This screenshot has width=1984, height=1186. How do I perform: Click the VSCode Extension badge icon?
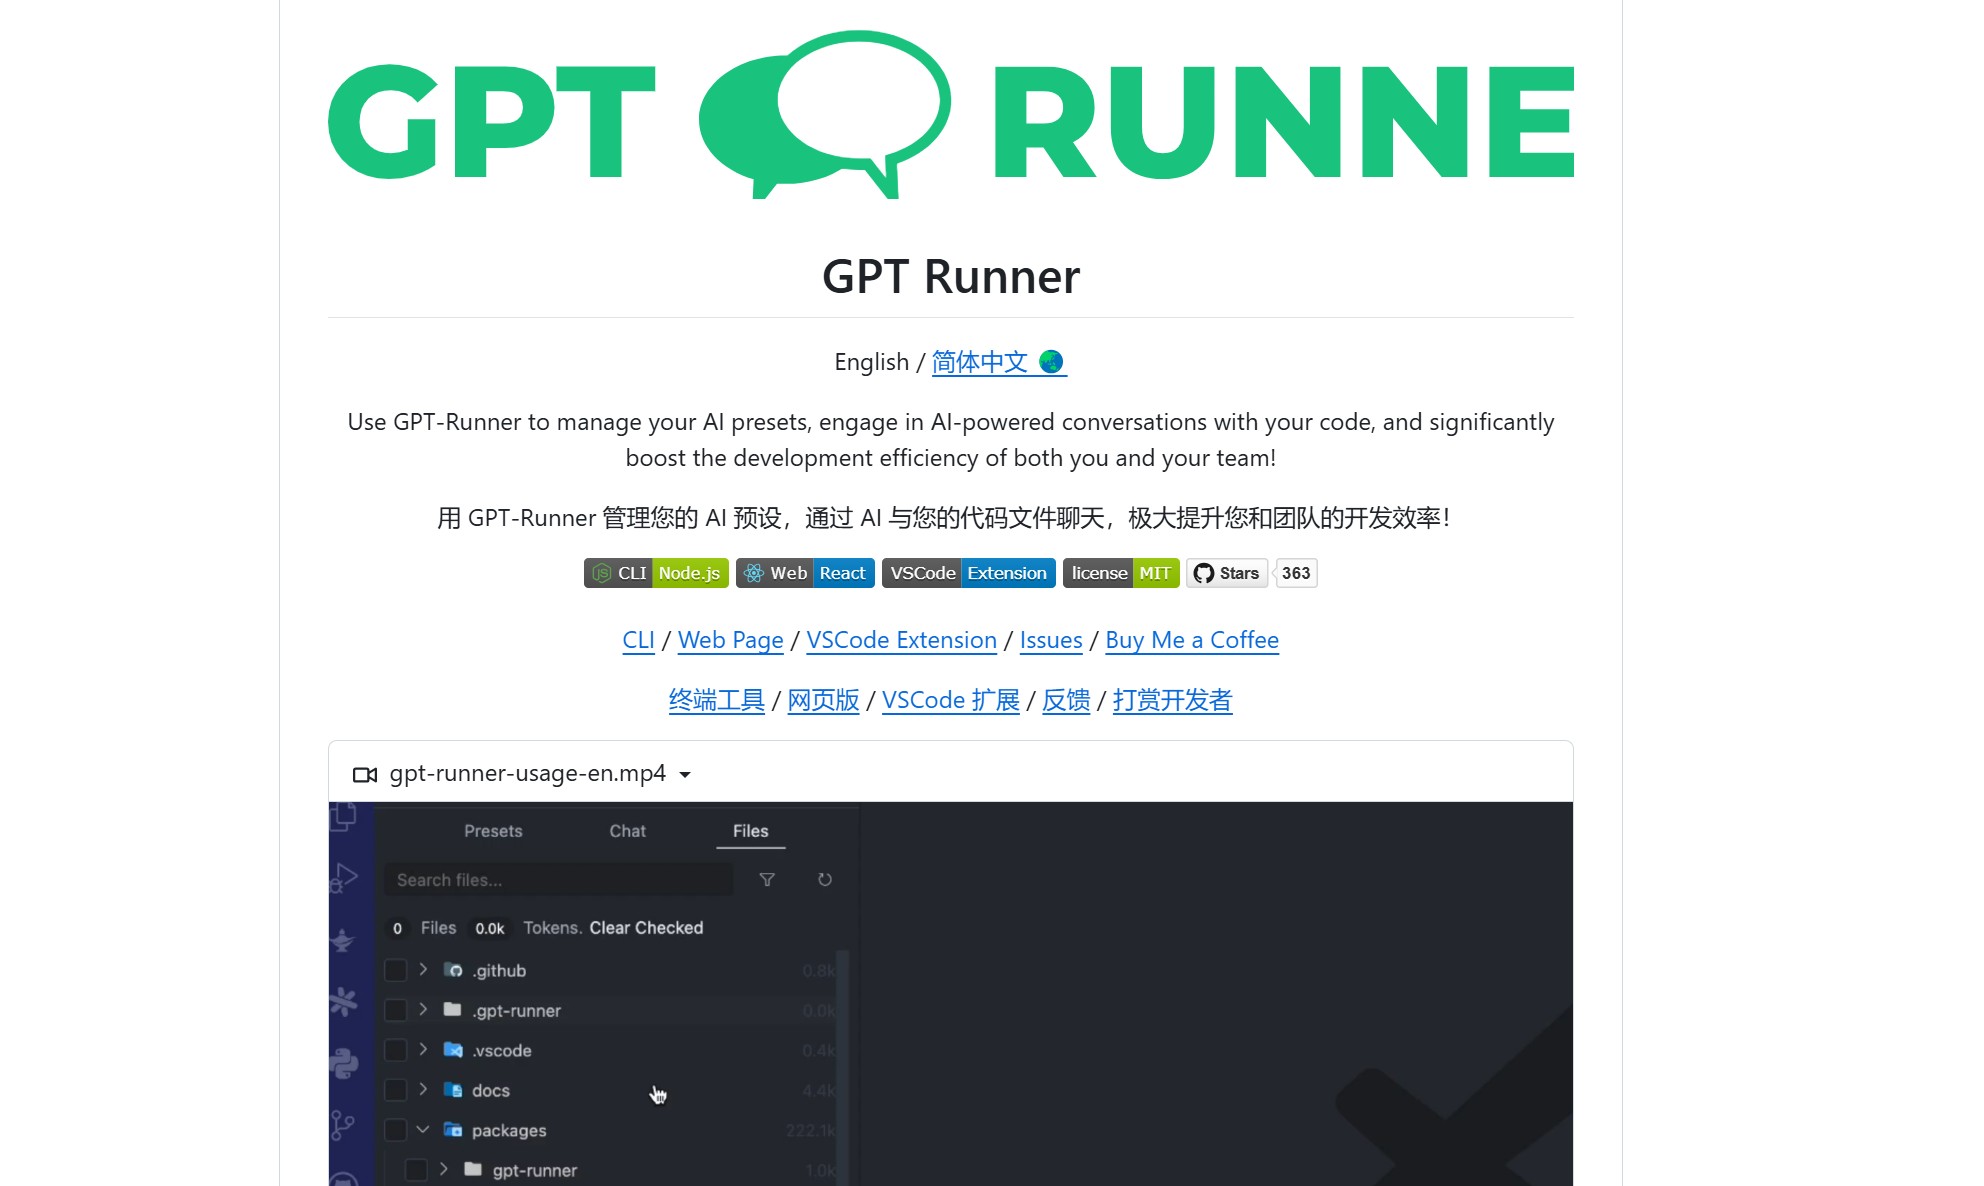(x=971, y=572)
